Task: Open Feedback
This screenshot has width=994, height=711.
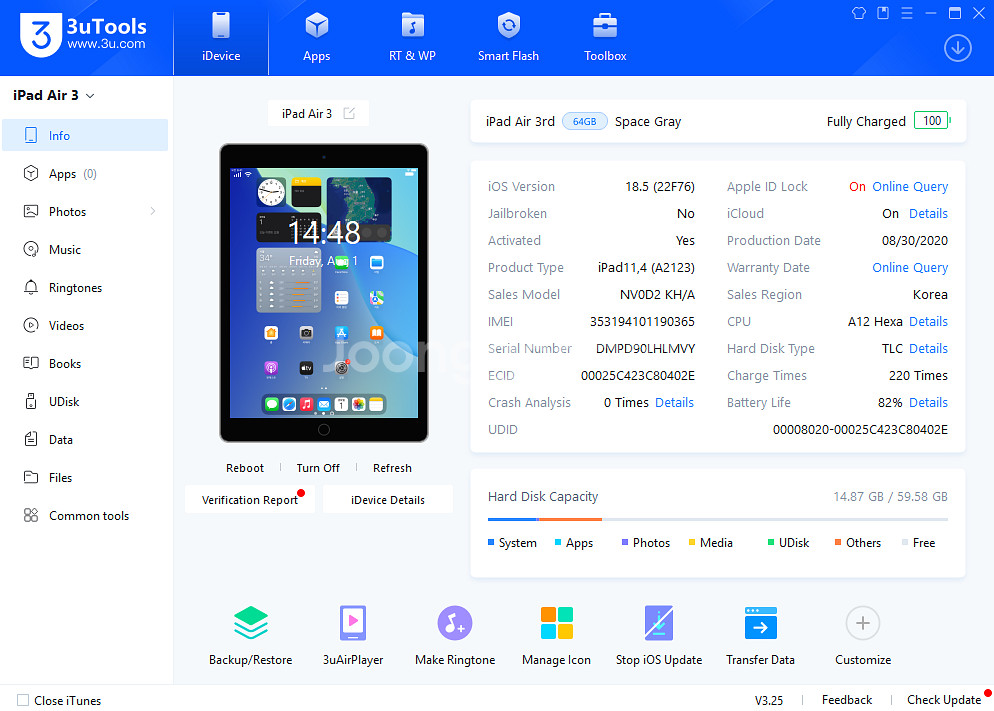Action: [x=846, y=700]
